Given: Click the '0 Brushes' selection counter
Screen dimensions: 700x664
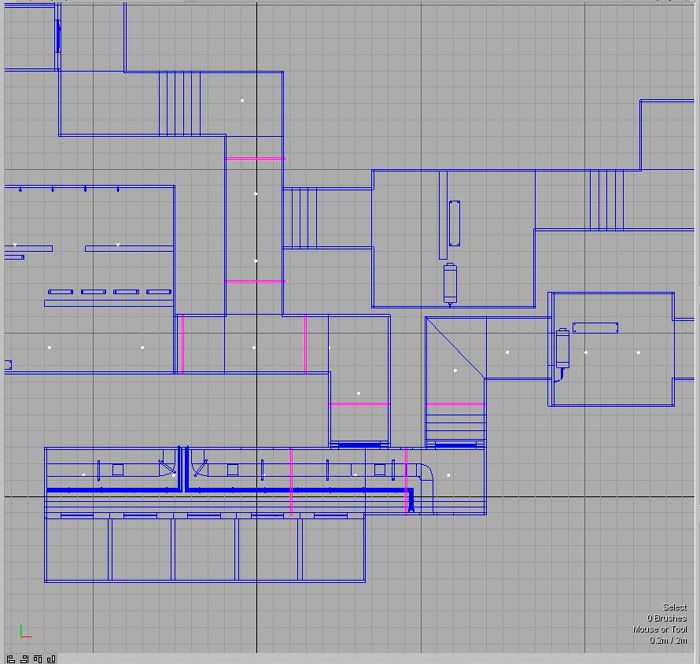Looking at the screenshot, I should [x=666, y=618].
